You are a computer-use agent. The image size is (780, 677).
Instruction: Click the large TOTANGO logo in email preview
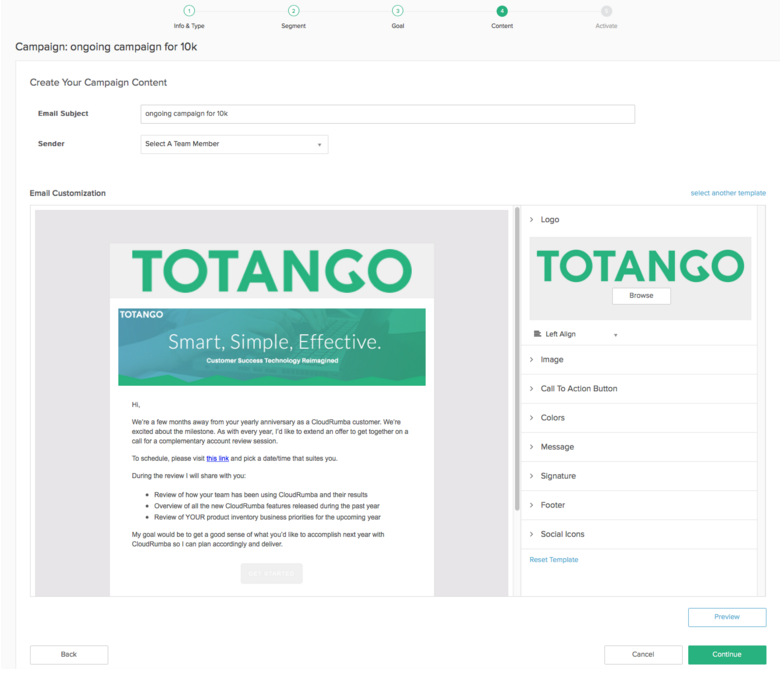pos(272,271)
